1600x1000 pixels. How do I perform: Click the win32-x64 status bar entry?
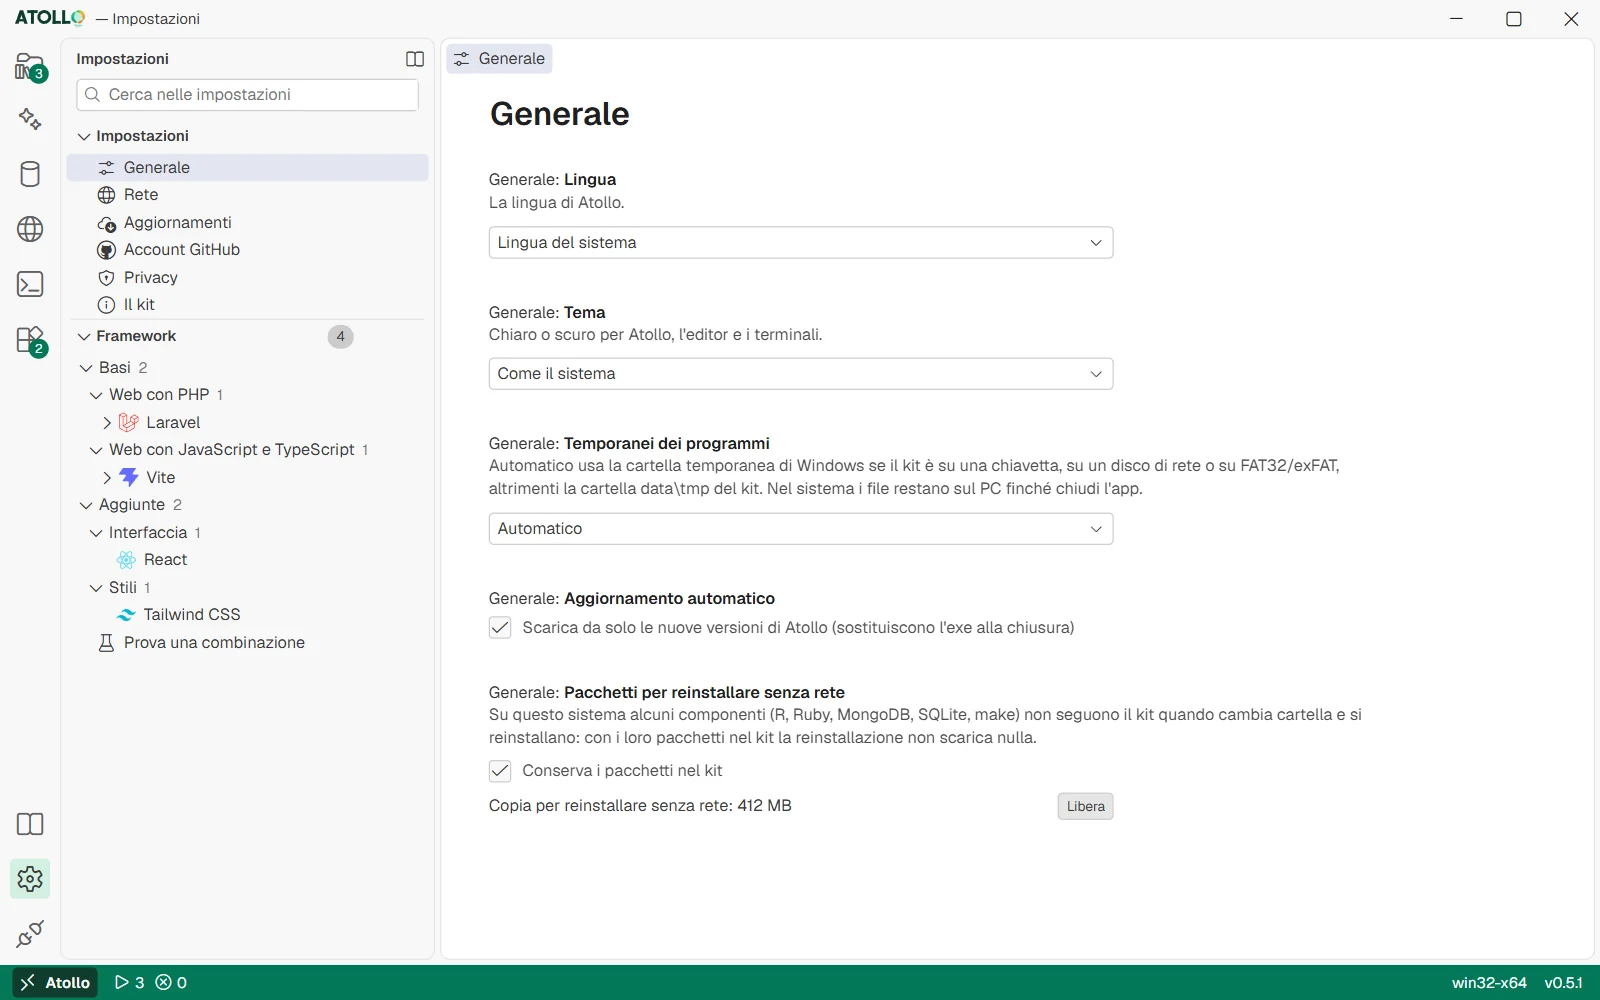point(1489,983)
